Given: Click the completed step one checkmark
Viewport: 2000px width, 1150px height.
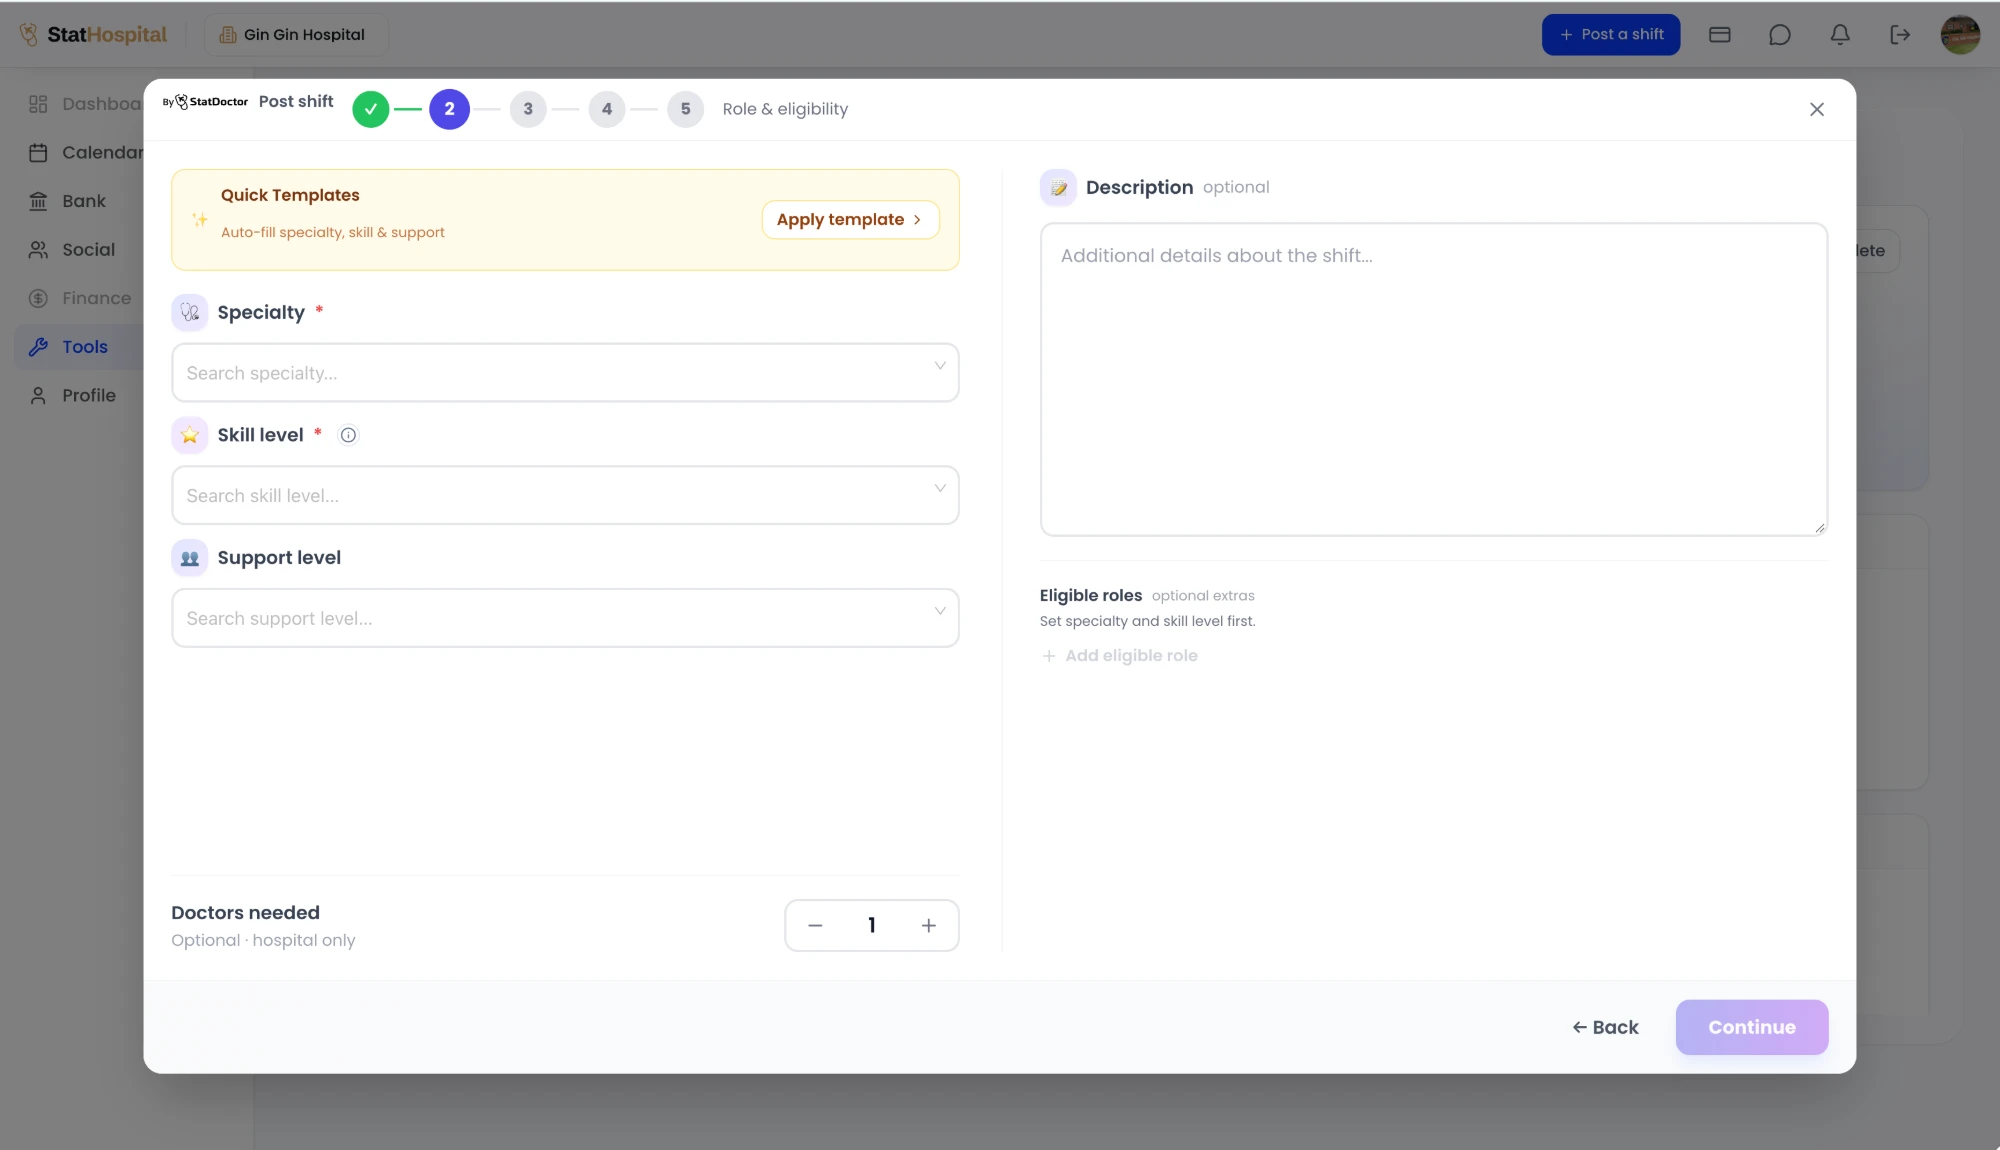Looking at the screenshot, I should coord(370,109).
